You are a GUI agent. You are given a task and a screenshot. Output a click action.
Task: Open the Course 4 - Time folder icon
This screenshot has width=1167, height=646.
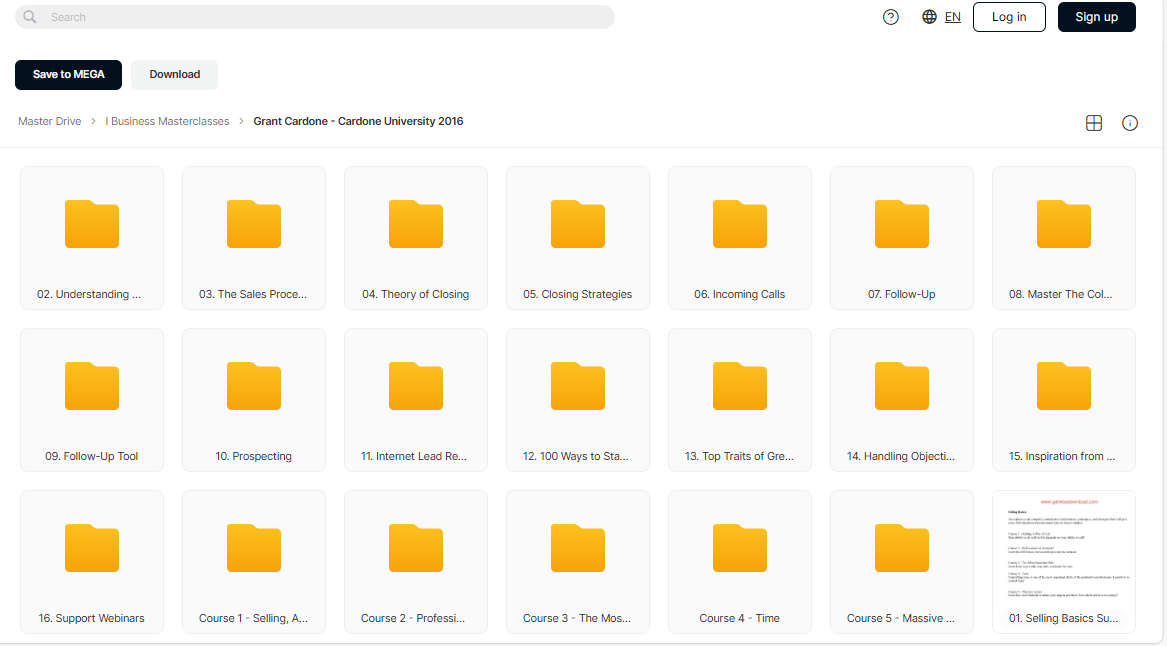[740, 549]
